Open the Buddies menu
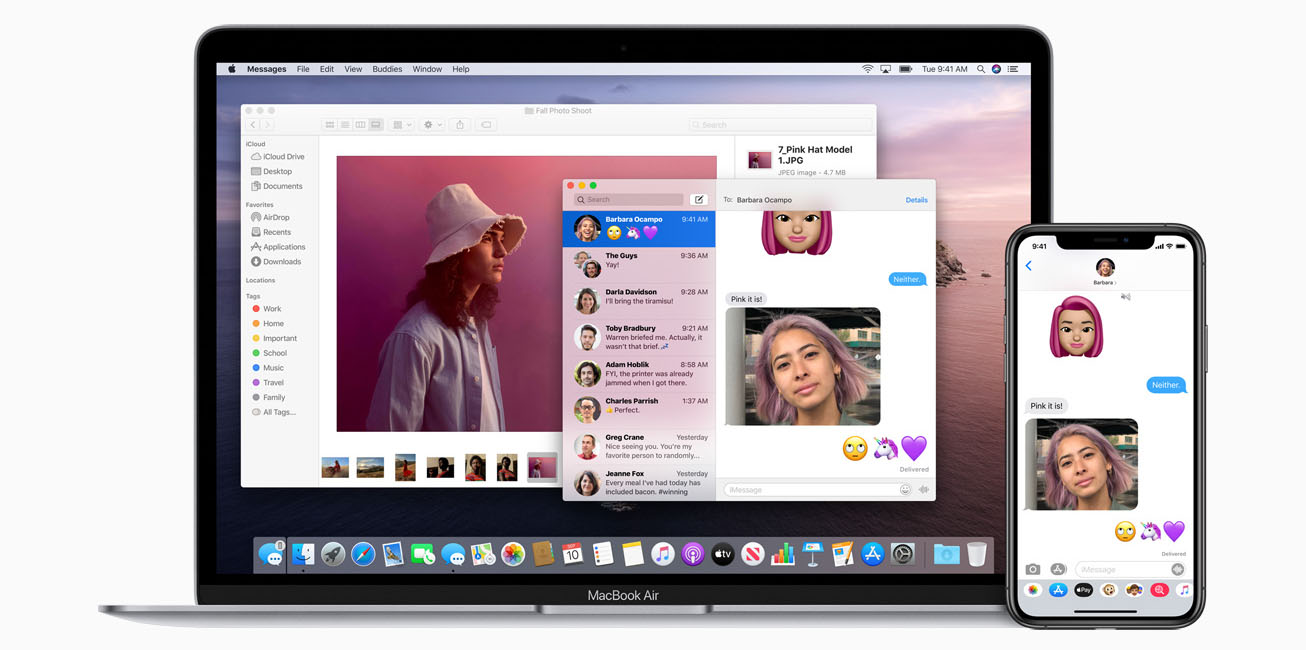 [387, 69]
